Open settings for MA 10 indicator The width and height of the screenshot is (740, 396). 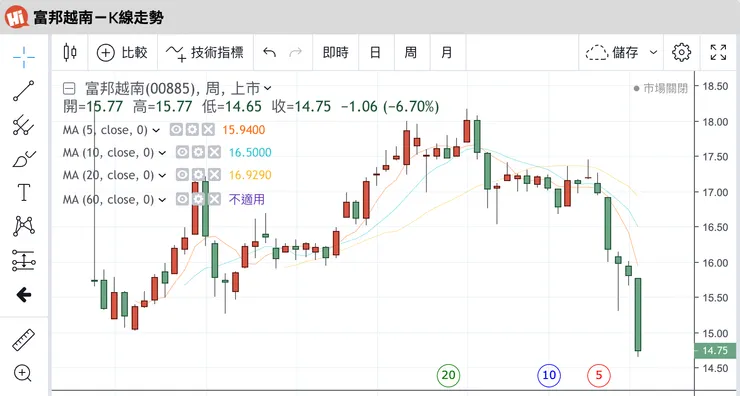click(x=198, y=152)
